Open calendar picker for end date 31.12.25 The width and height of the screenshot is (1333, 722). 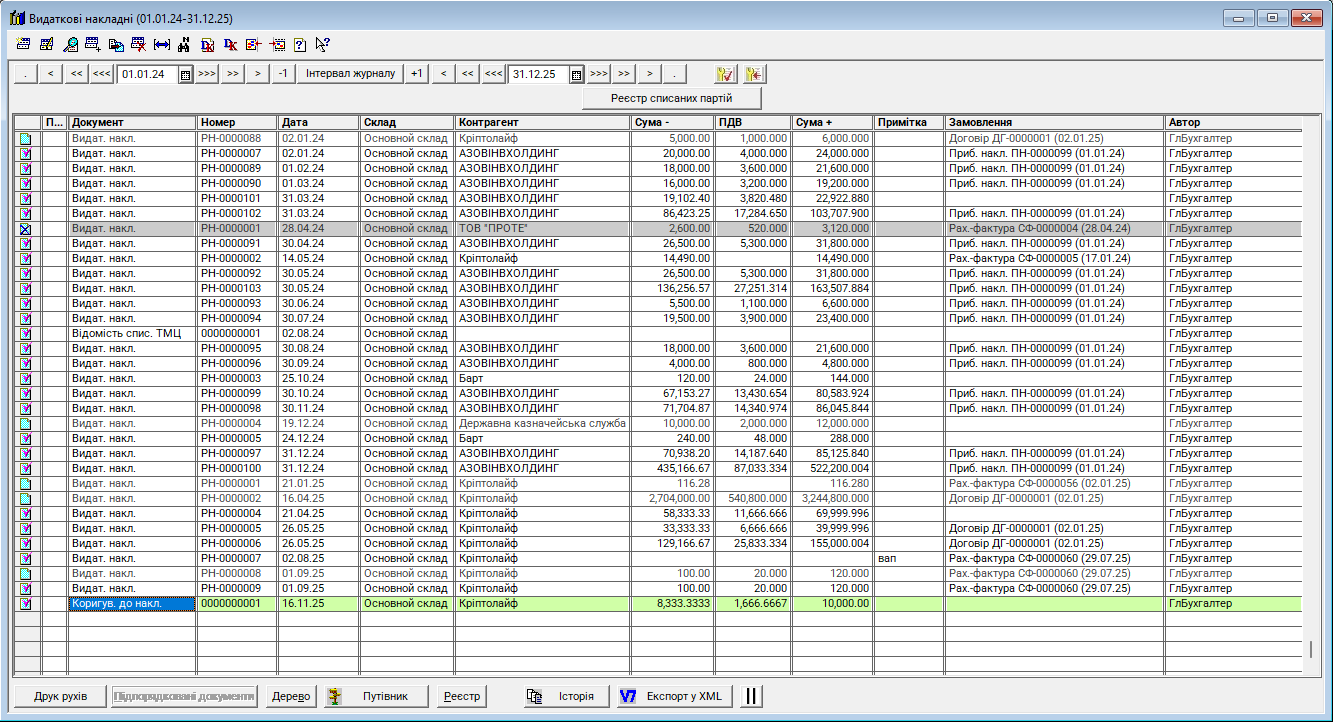point(576,74)
